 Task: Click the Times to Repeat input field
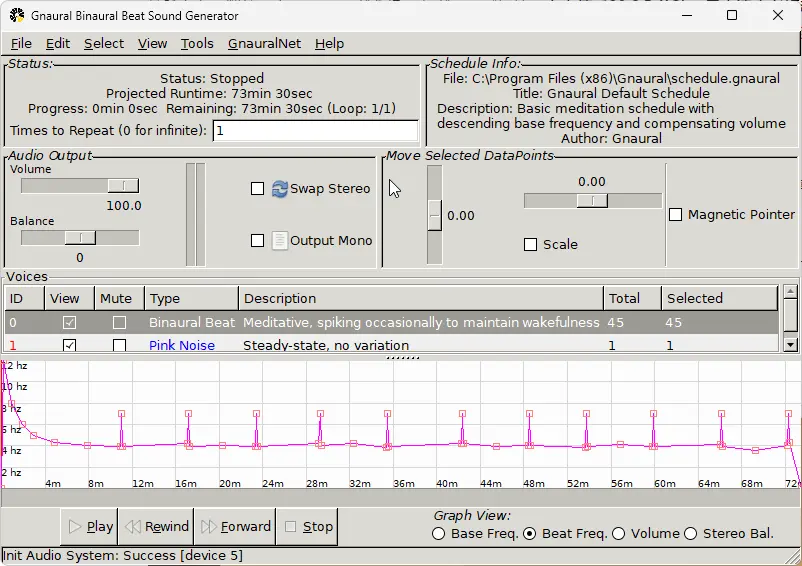pyautogui.click(x=315, y=131)
